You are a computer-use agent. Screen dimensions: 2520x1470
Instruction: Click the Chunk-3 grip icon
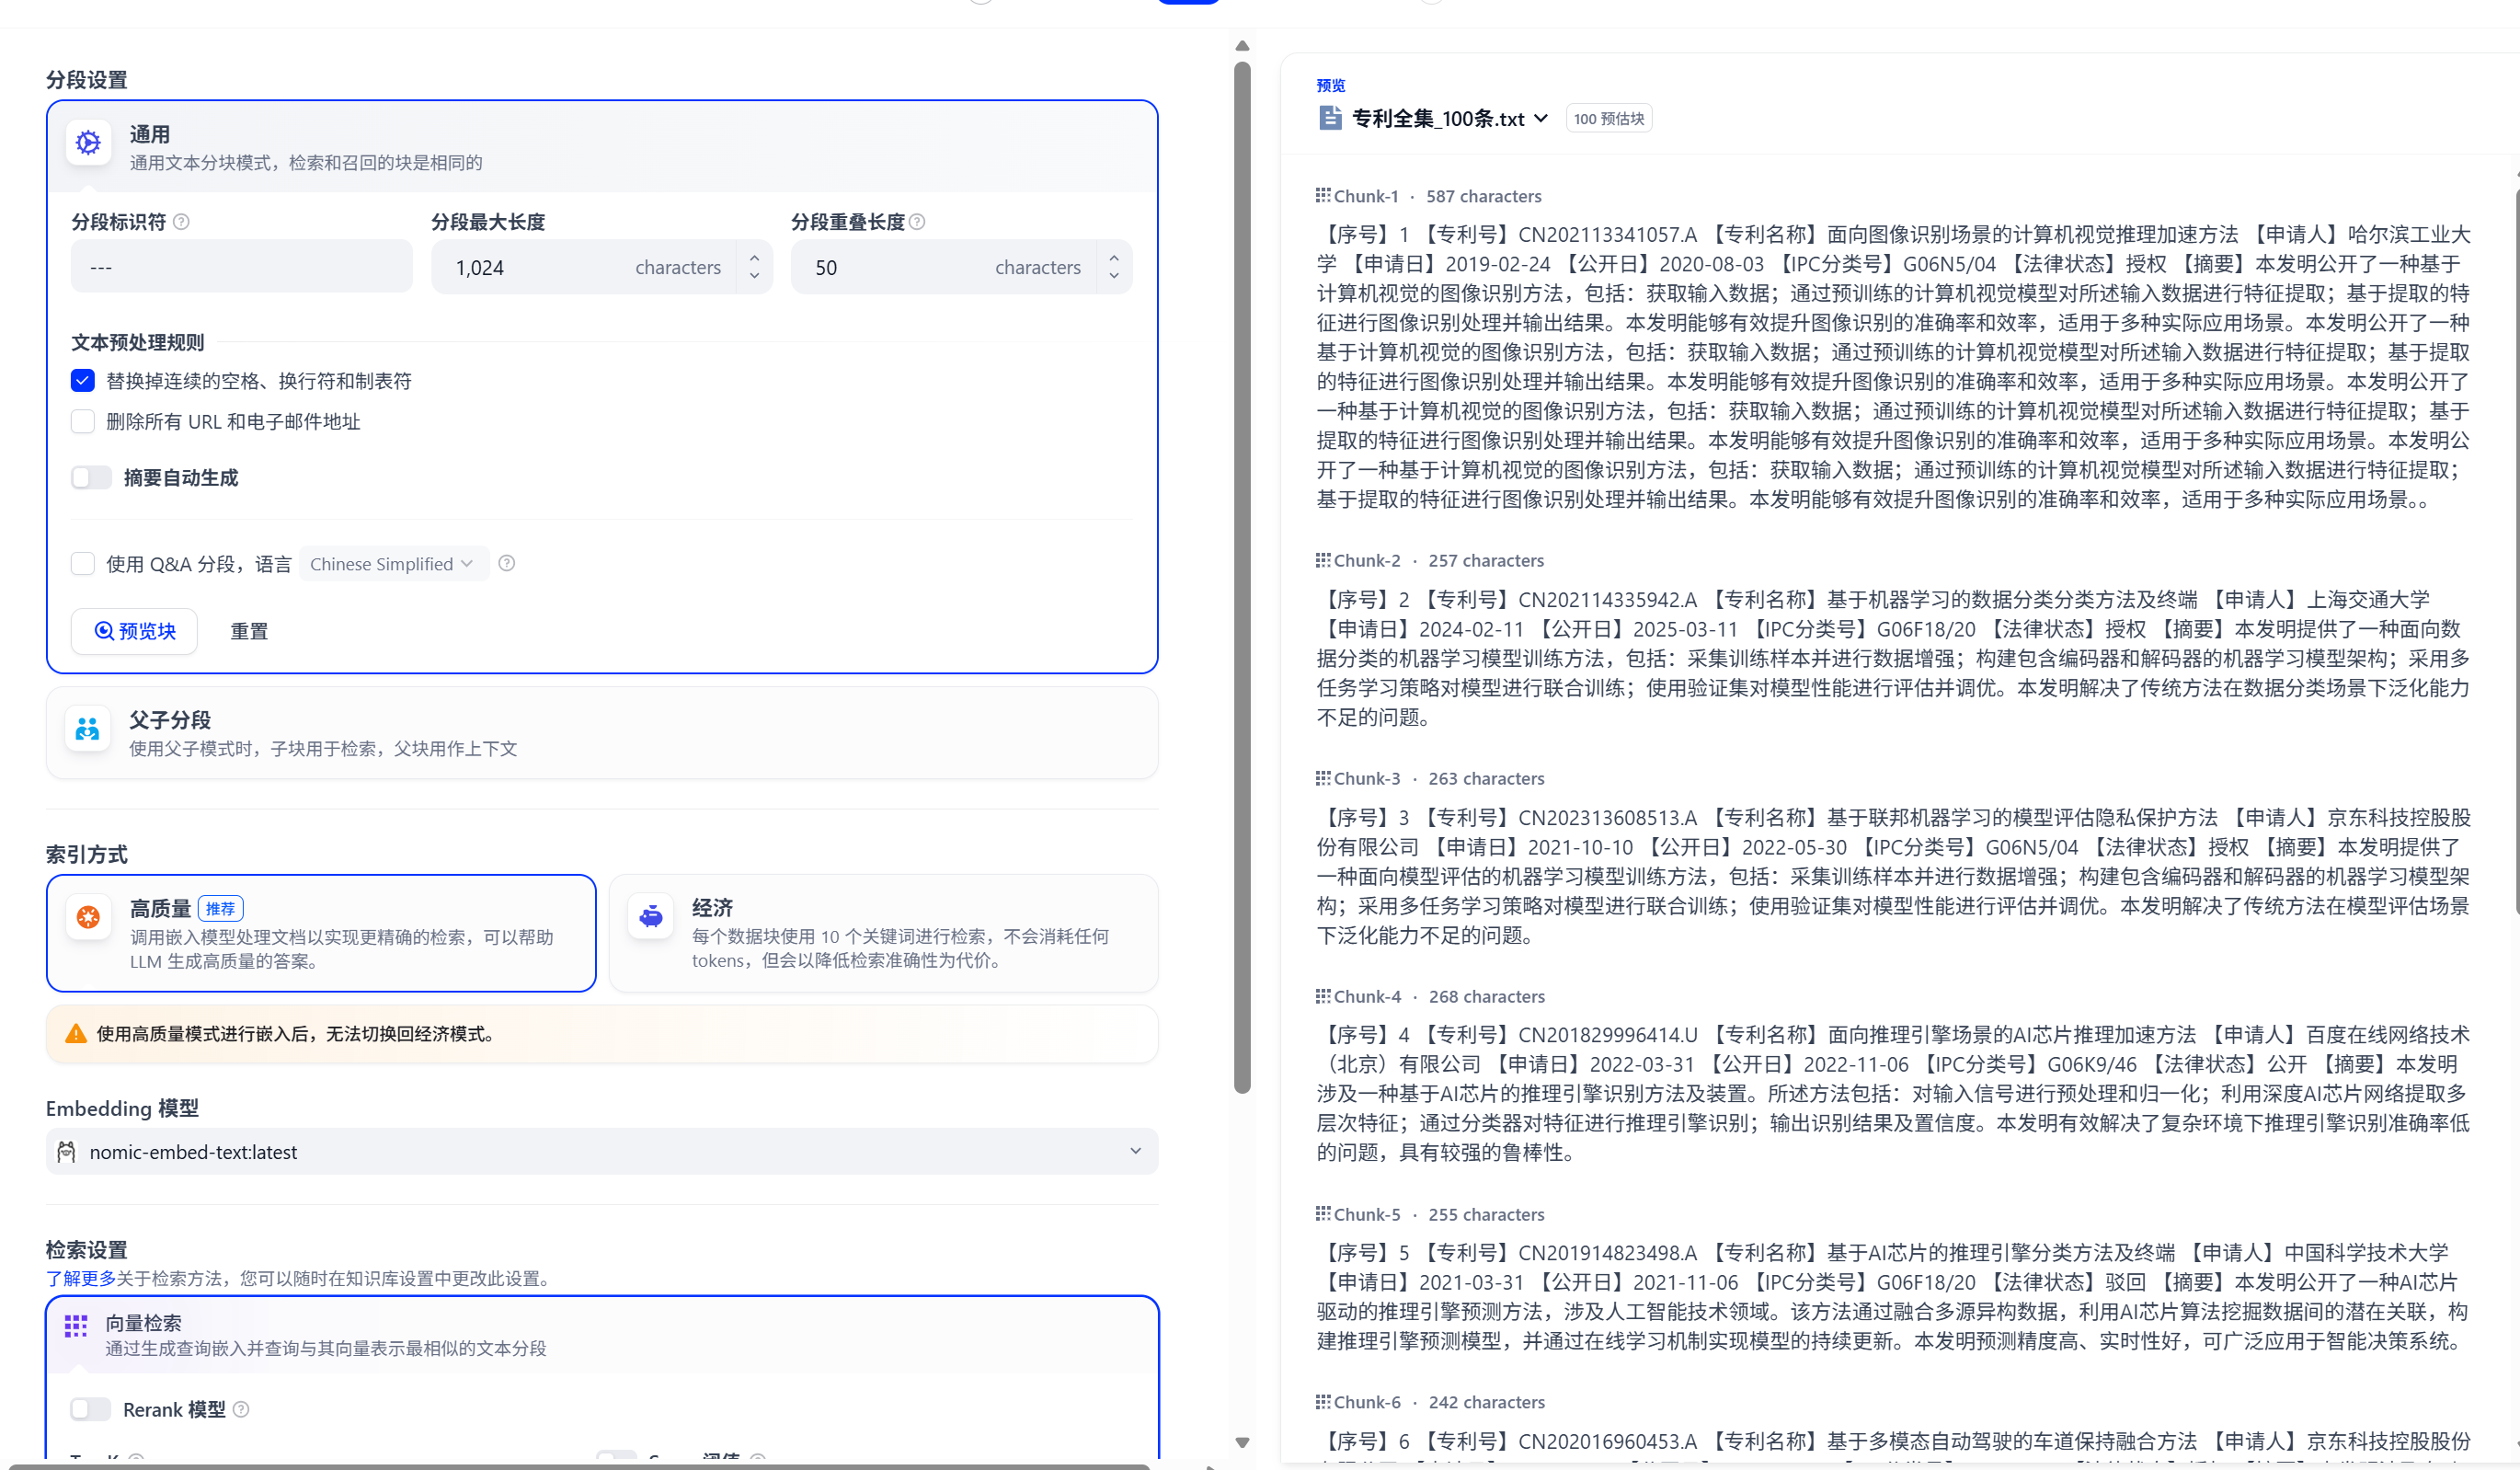pyautogui.click(x=1323, y=778)
